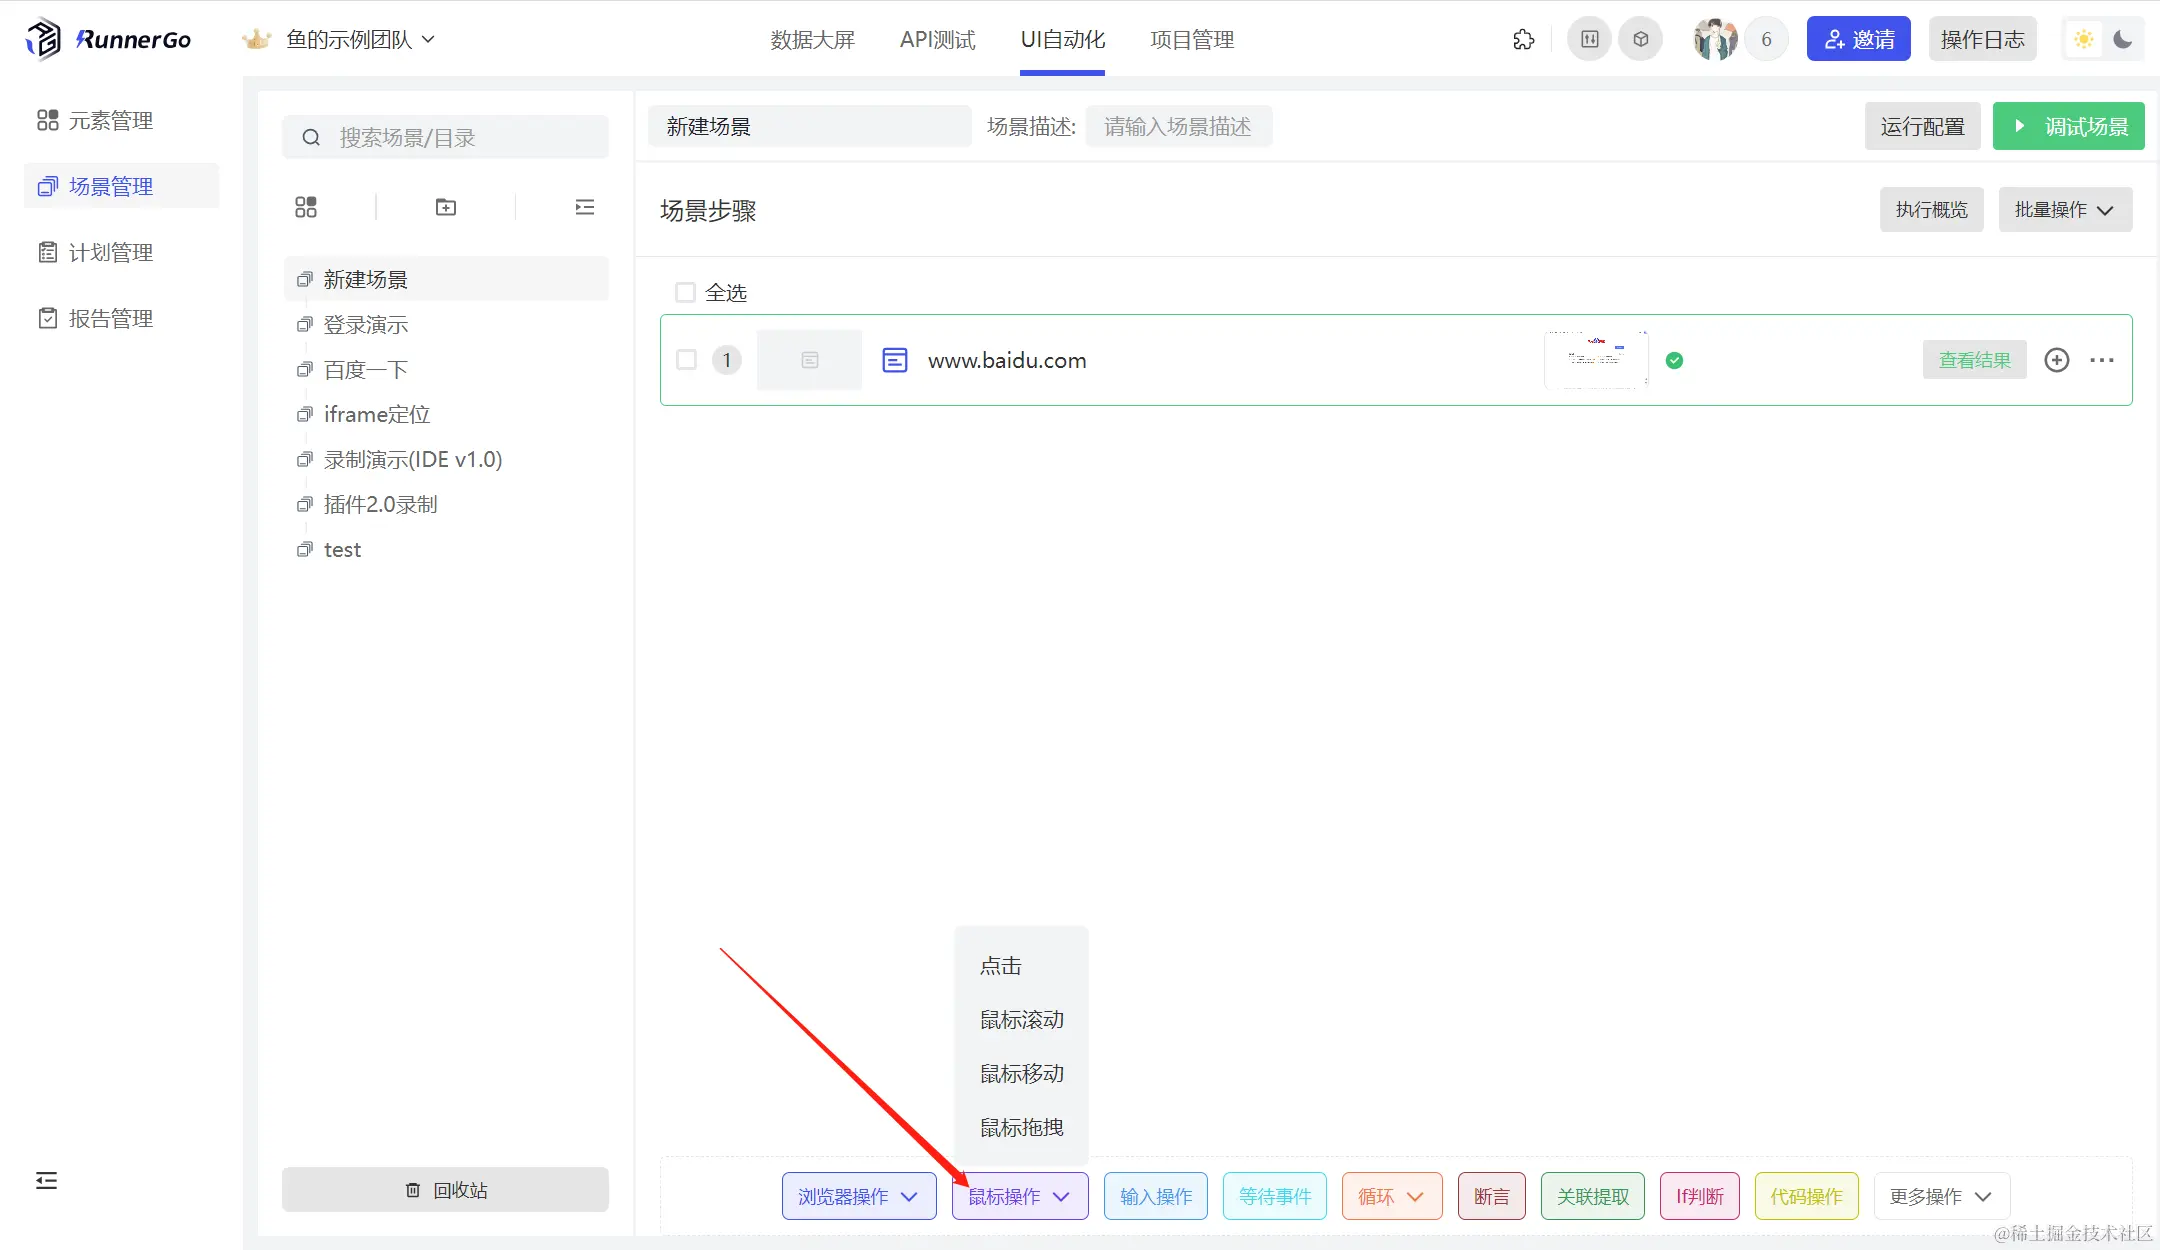Click the grid view icon above scene list

[x=306, y=207]
